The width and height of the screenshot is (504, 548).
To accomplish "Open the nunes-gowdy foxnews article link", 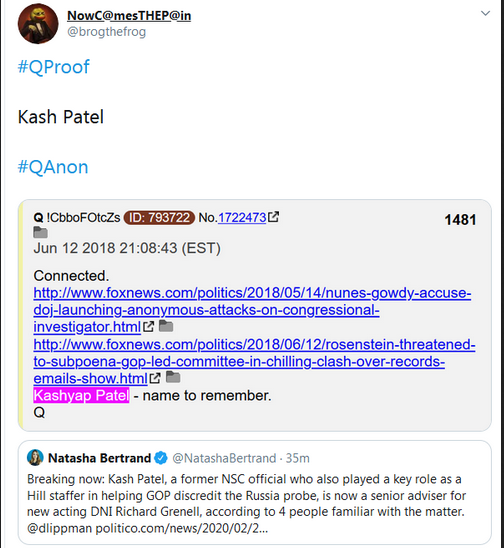I will [252, 310].
